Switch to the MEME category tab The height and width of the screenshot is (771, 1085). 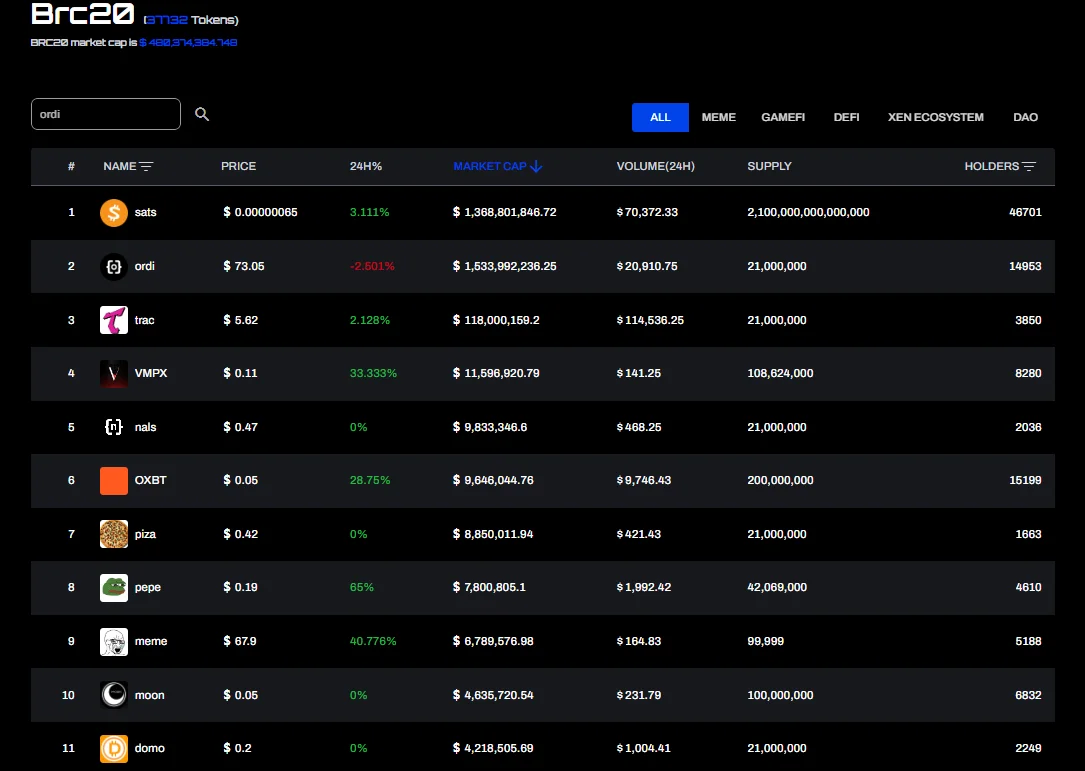click(x=718, y=117)
